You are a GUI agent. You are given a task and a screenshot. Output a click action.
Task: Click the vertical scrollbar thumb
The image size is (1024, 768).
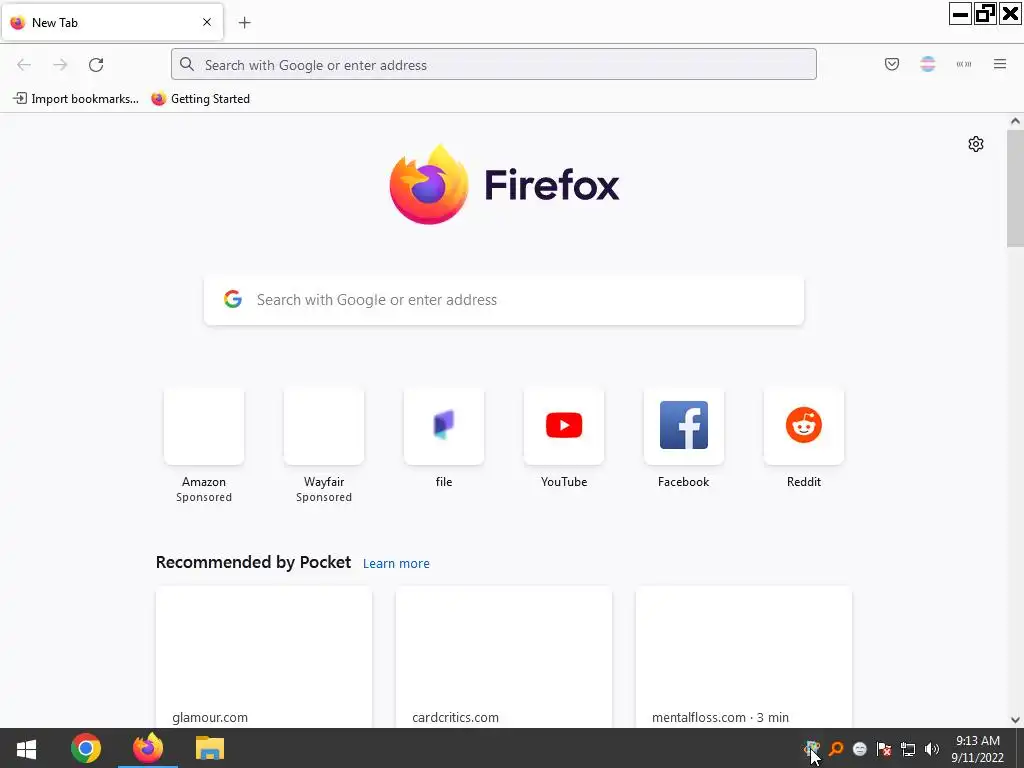coord(1015,188)
